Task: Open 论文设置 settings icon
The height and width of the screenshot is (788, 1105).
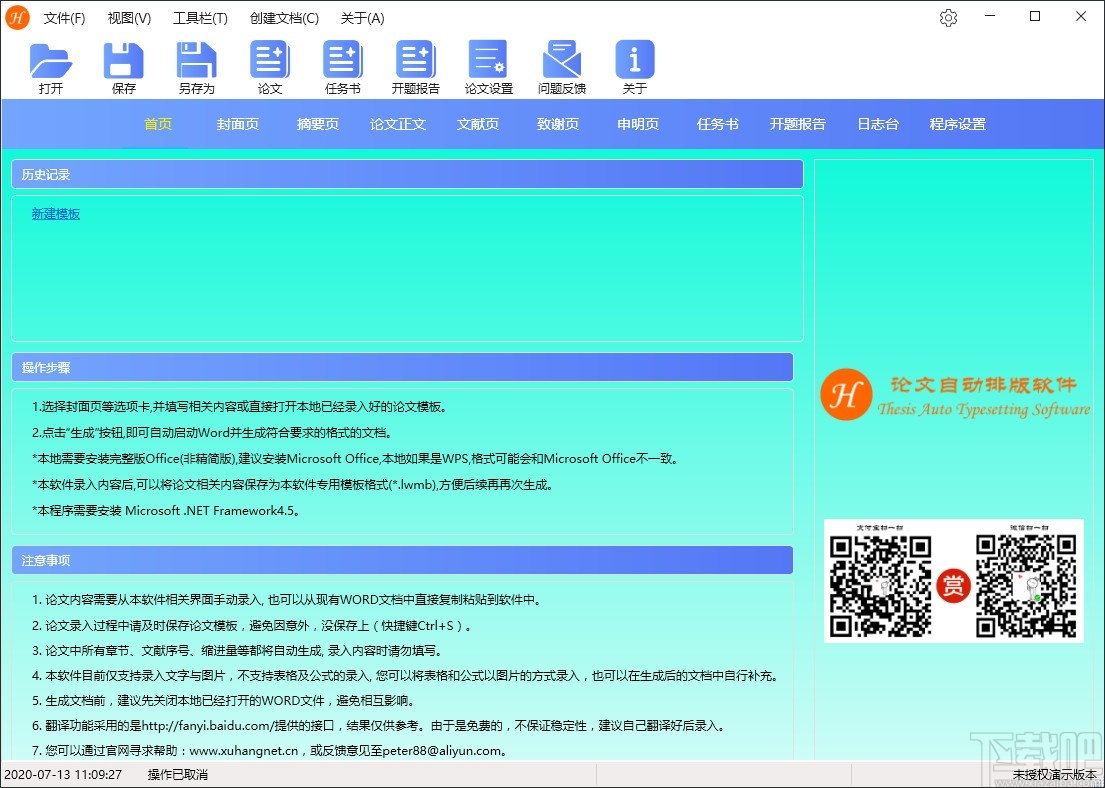Action: 488,65
